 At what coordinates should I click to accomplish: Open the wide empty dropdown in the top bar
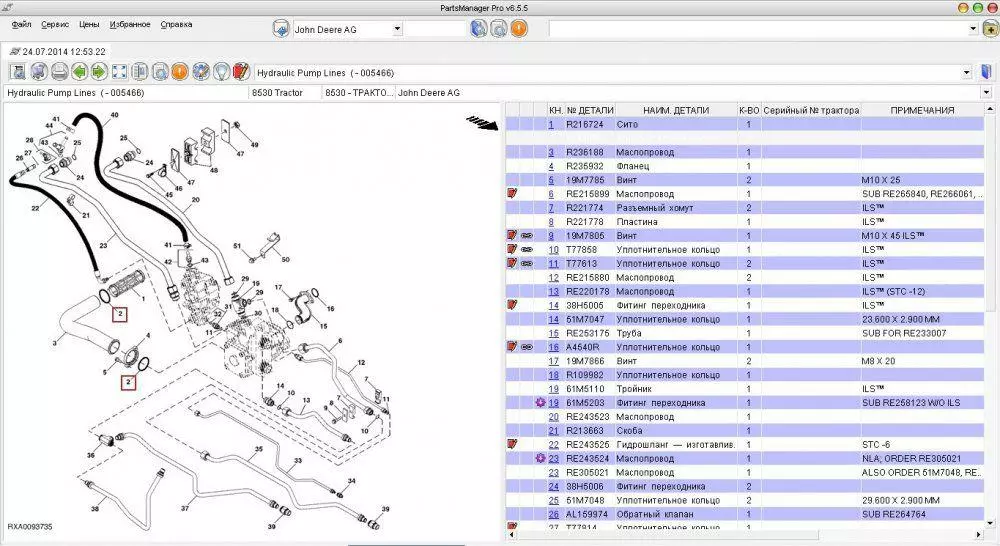(x=758, y=29)
